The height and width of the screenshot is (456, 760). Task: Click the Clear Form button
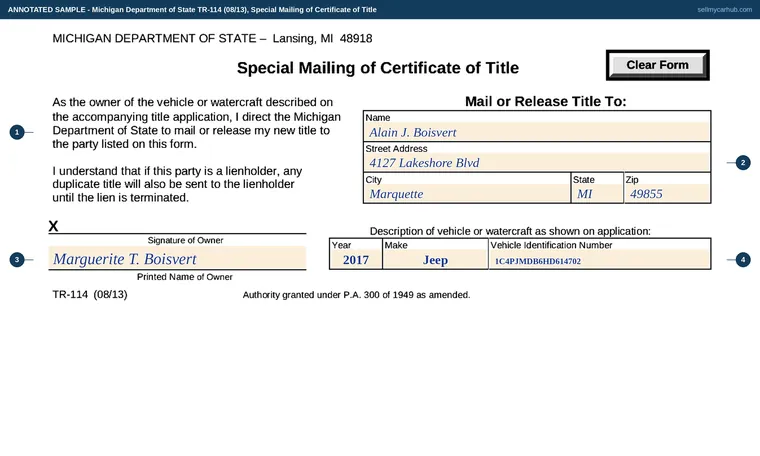coord(657,65)
